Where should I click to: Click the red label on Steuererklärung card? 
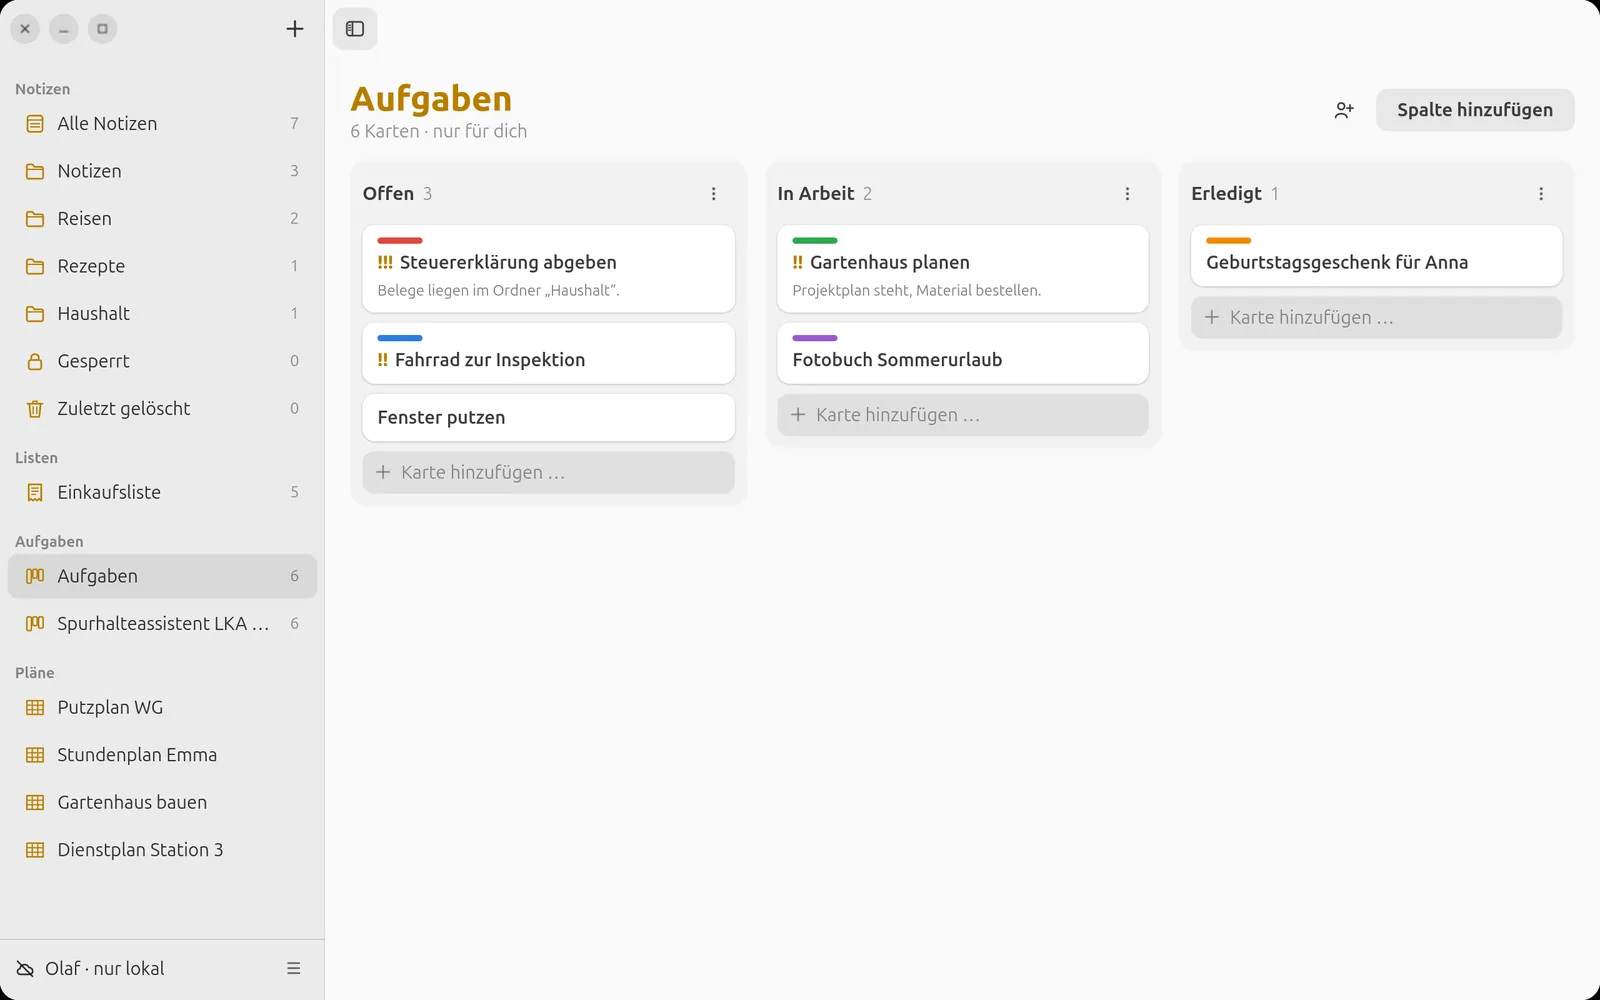pos(400,241)
